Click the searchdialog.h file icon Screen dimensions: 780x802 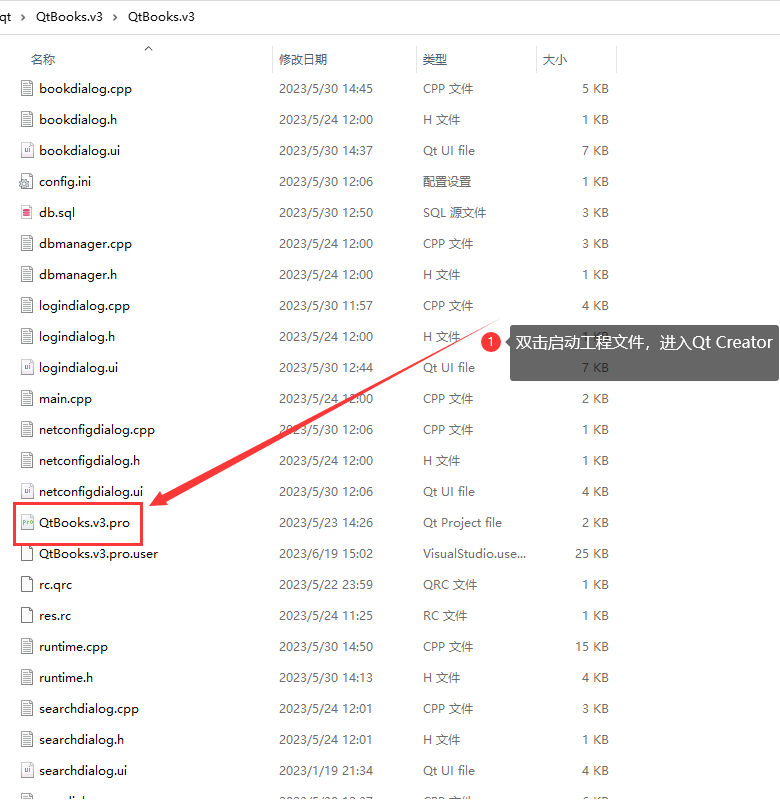click(x=27, y=740)
